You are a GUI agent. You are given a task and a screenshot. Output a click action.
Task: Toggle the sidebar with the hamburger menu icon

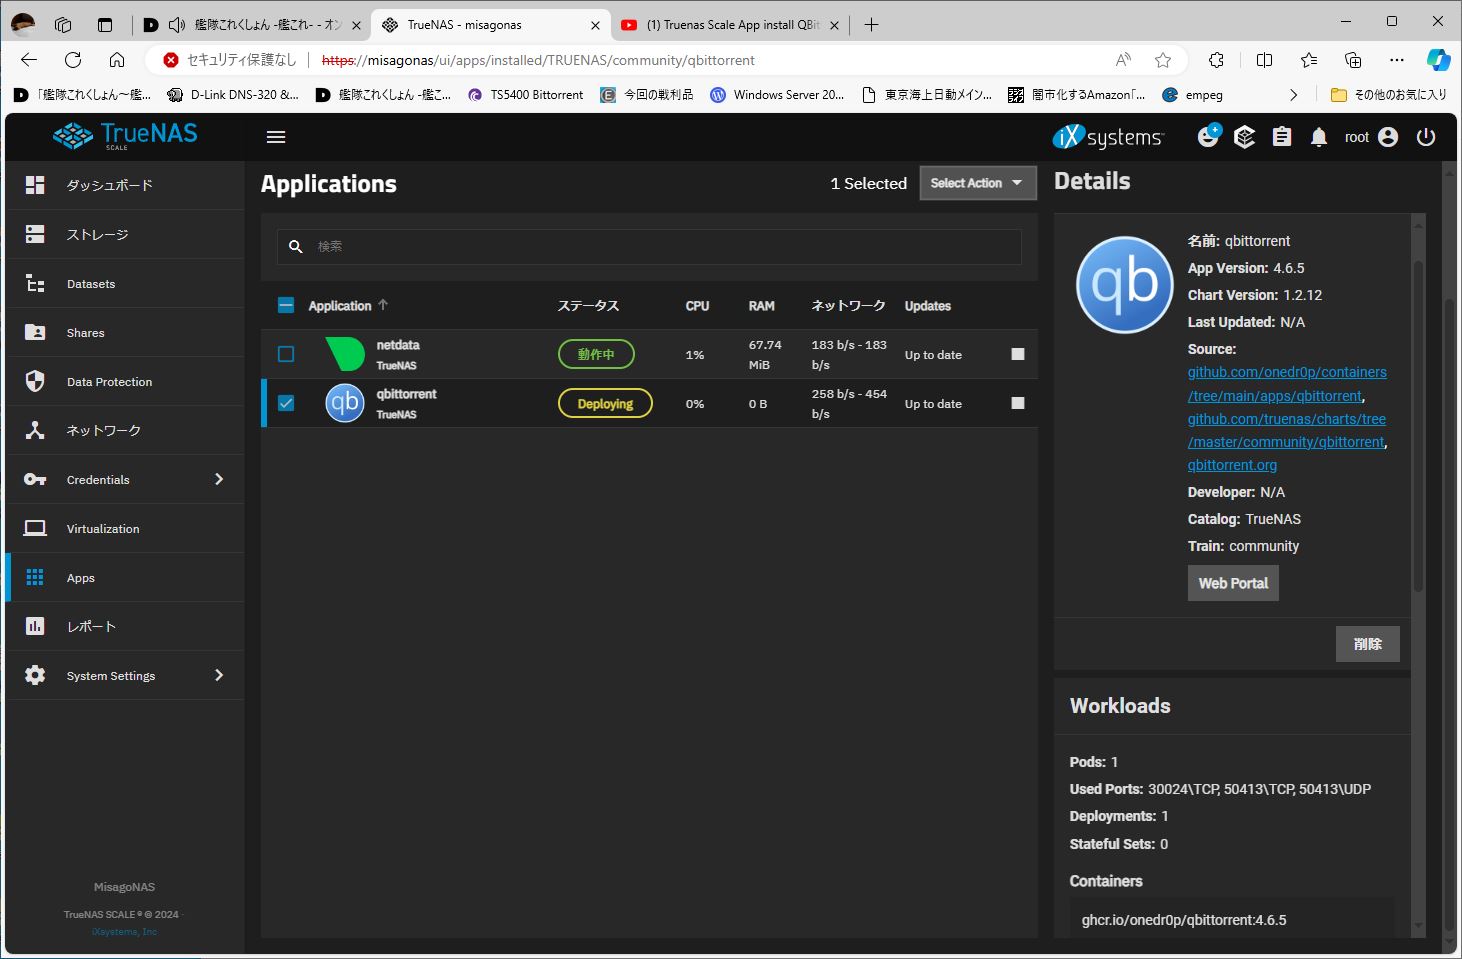[x=276, y=137]
